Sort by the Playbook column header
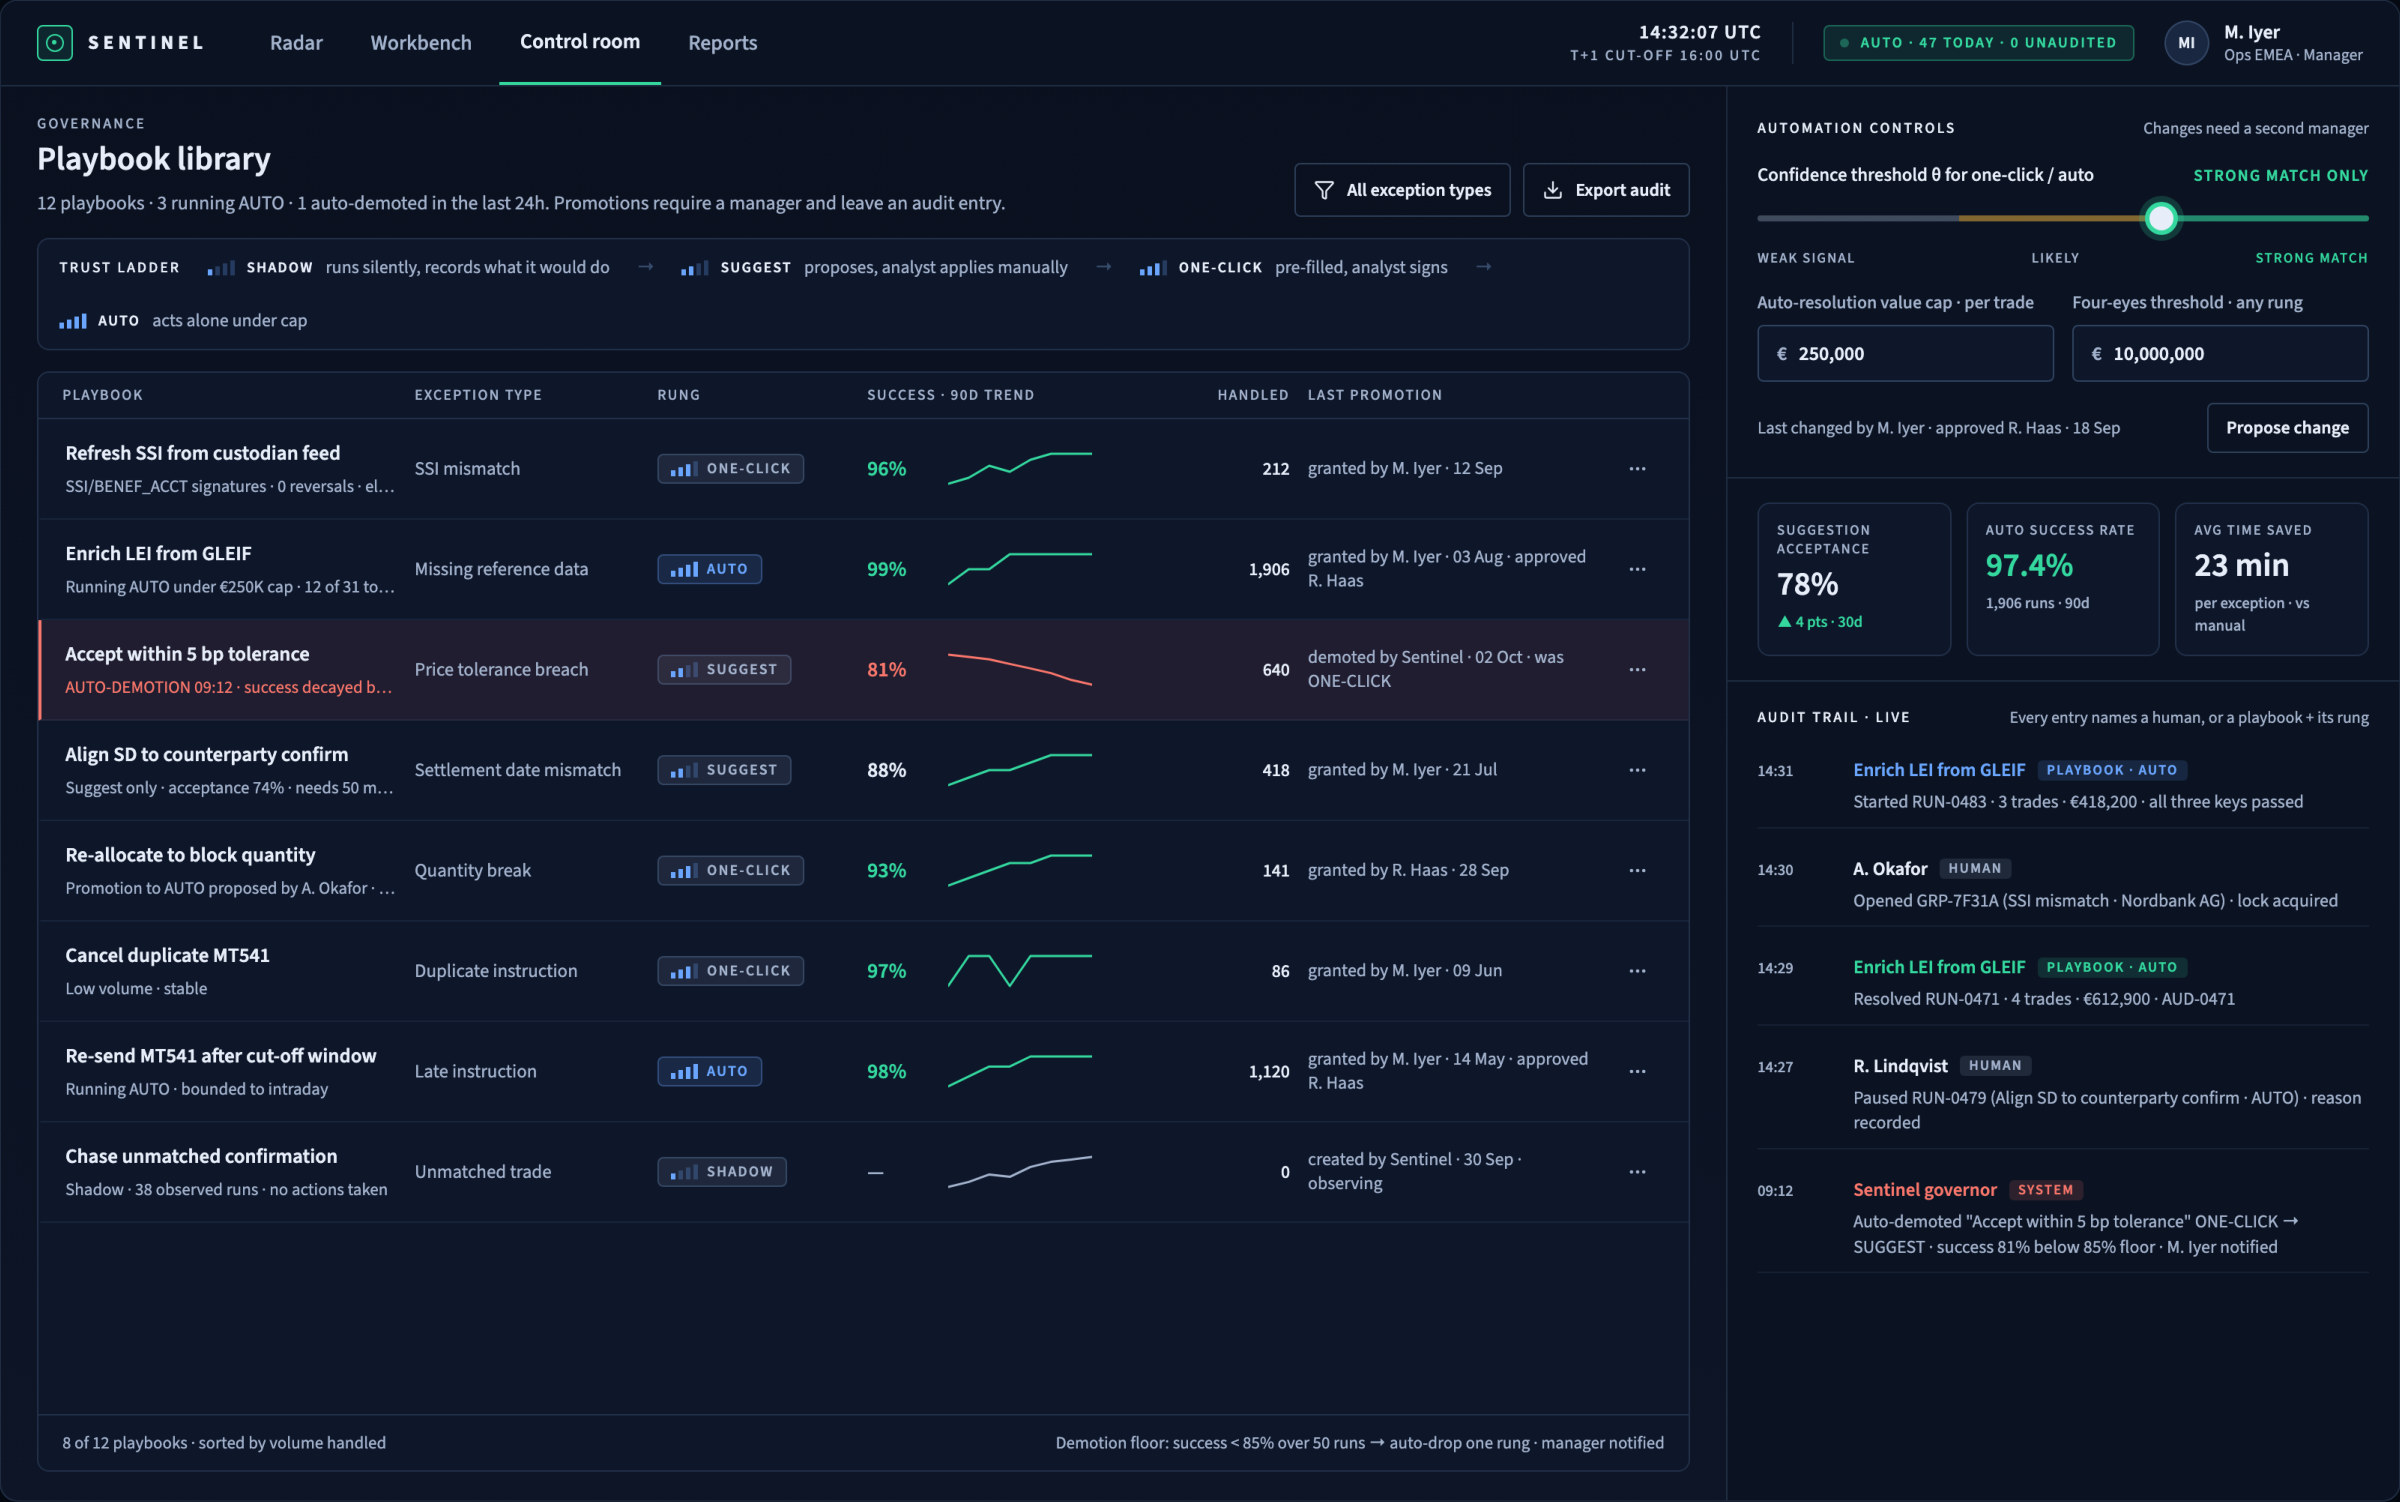Image resolution: width=2400 pixels, height=1502 pixels. (x=103, y=395)
